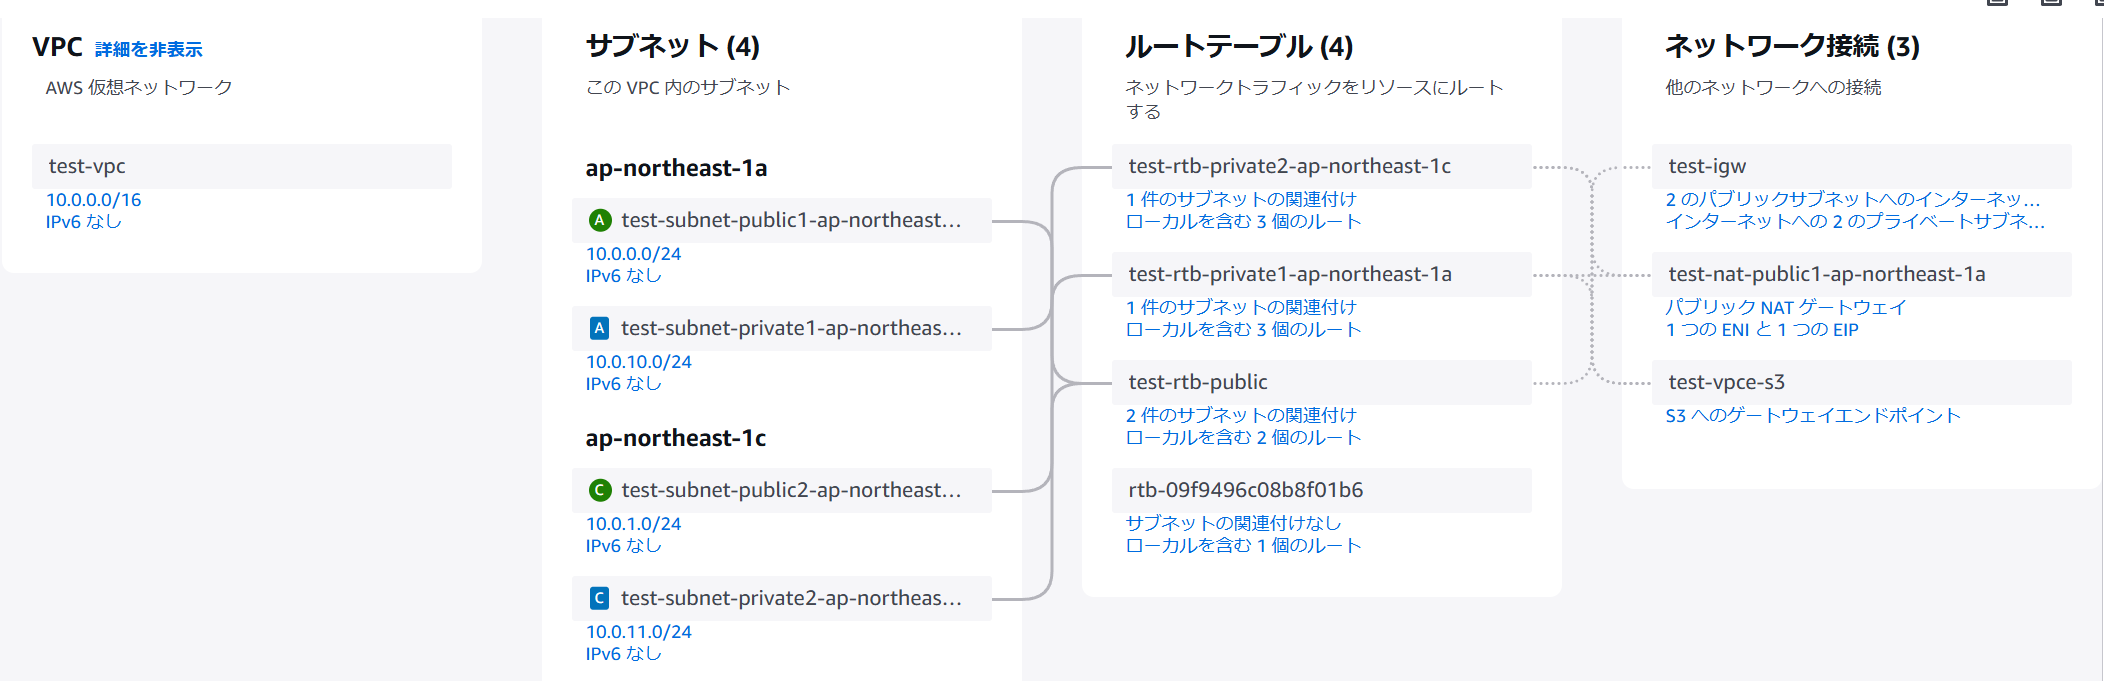This screenshot has height=681, width=2104.
Task: Click the blue A badge of private1 subnet
Action: click(600, 328)
